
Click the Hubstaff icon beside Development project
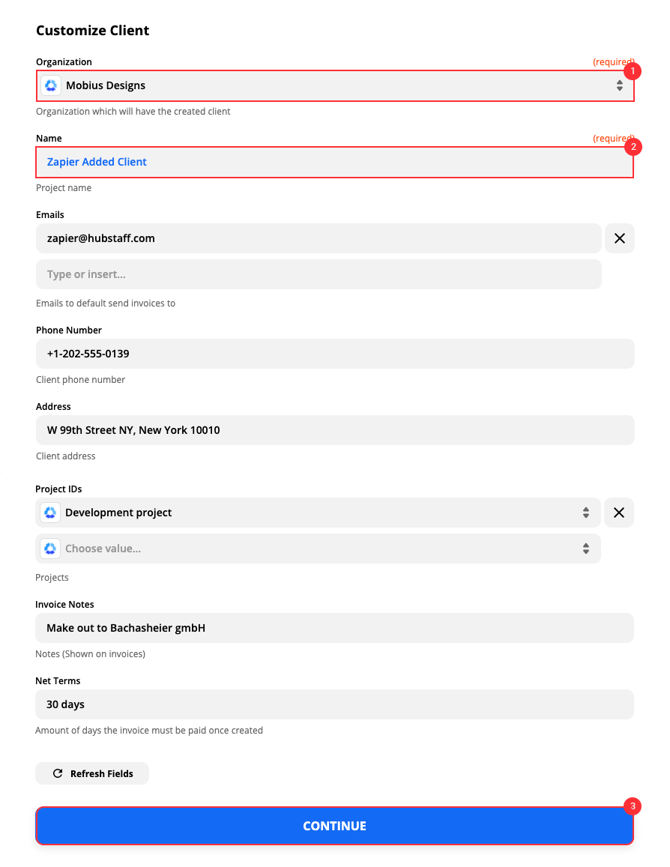[50, 512]
